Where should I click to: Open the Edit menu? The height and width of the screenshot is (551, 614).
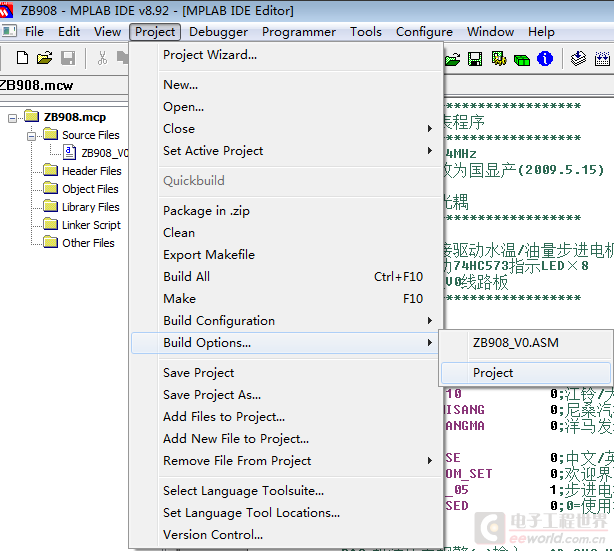[69, 31]
